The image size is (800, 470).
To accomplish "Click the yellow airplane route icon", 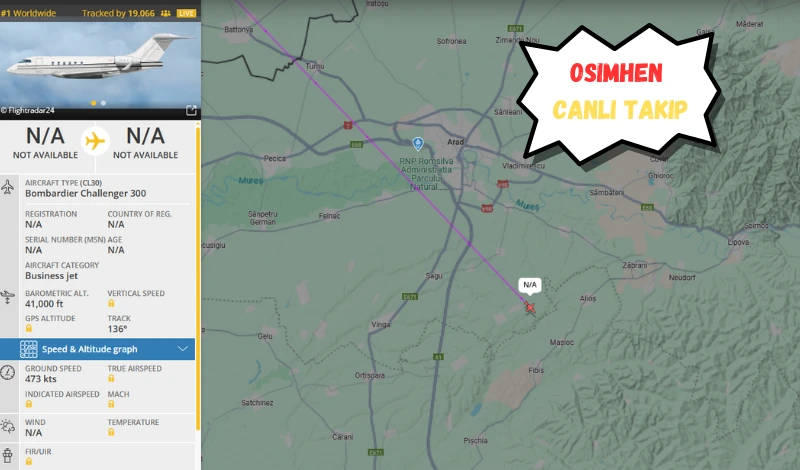I will coord(95,142).
